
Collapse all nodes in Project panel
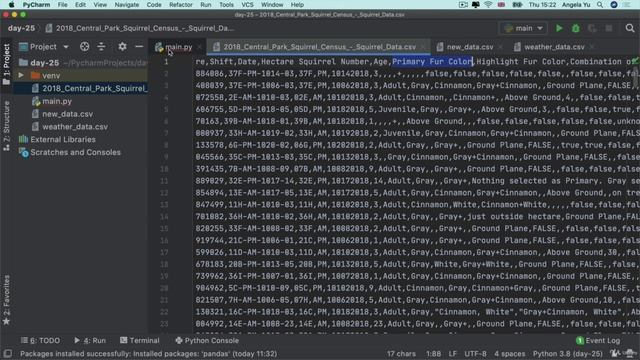[x=101, y=47]
